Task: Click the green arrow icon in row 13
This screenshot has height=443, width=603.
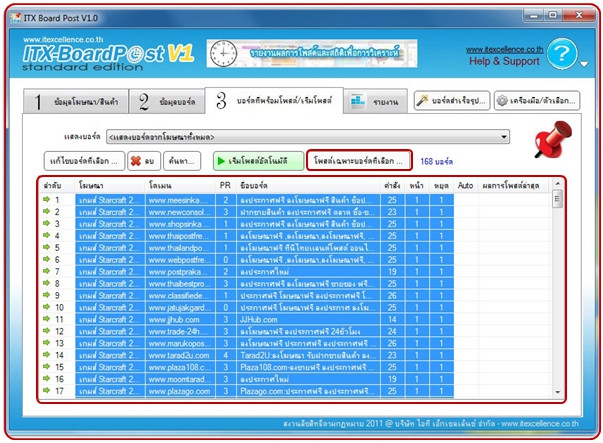Action: click(47, 342)
